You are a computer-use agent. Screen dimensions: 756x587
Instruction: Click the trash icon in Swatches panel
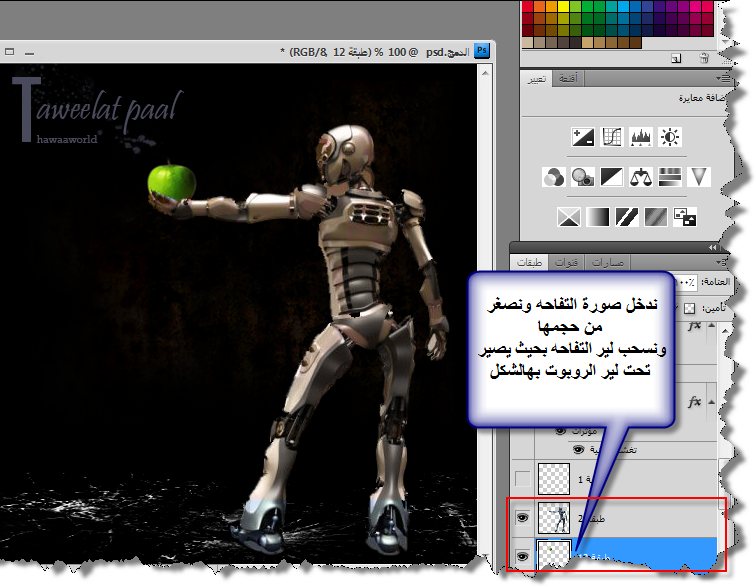pos(703,58)
